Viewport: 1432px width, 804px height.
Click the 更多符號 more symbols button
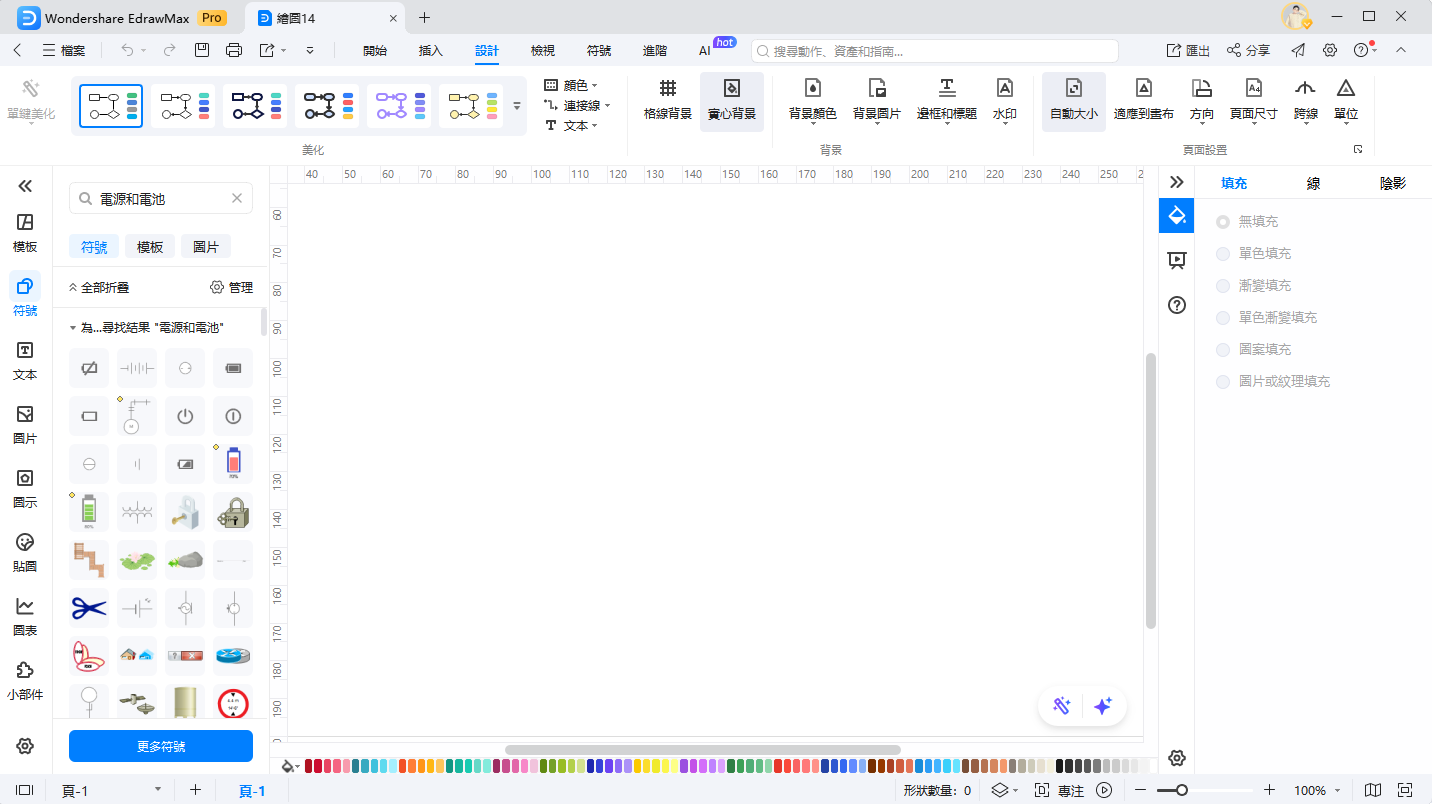pyautogui.click(x=160, y=746)
